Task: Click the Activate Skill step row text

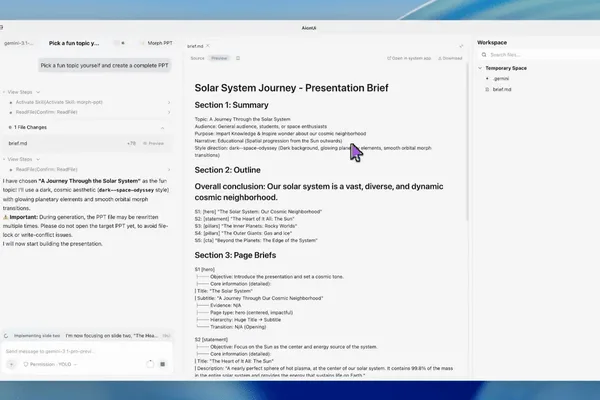Action: tap(59, 102)
